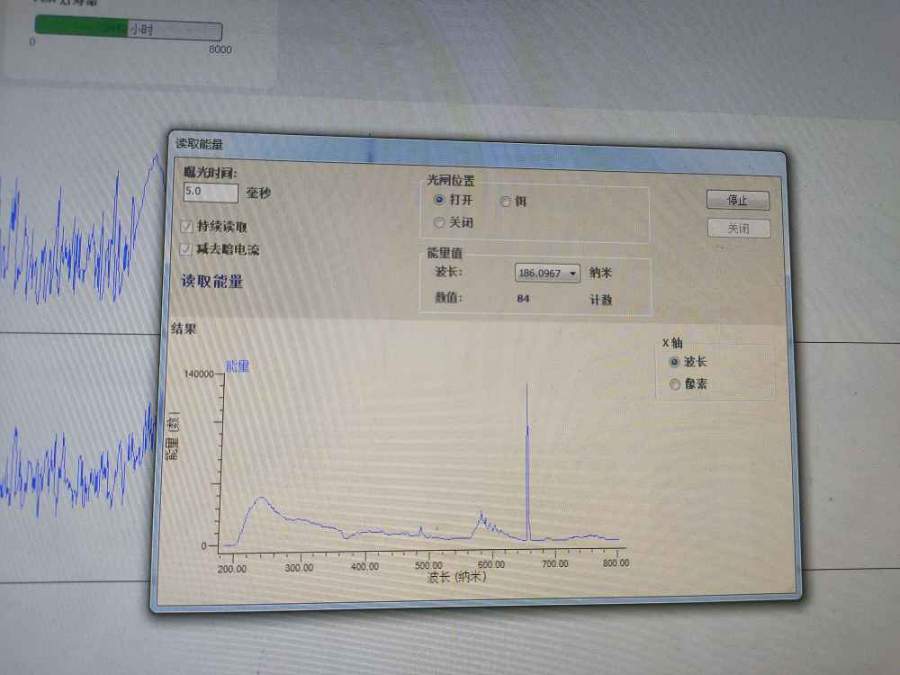
Task: Click the blue 能量 legend label
Action: pos(237,366)
